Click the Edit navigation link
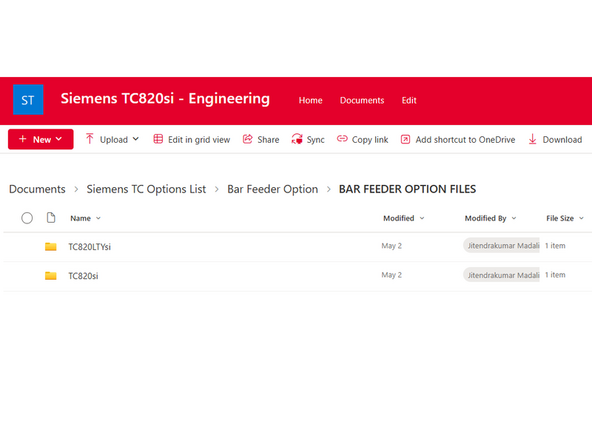 [x=409, y=100]
